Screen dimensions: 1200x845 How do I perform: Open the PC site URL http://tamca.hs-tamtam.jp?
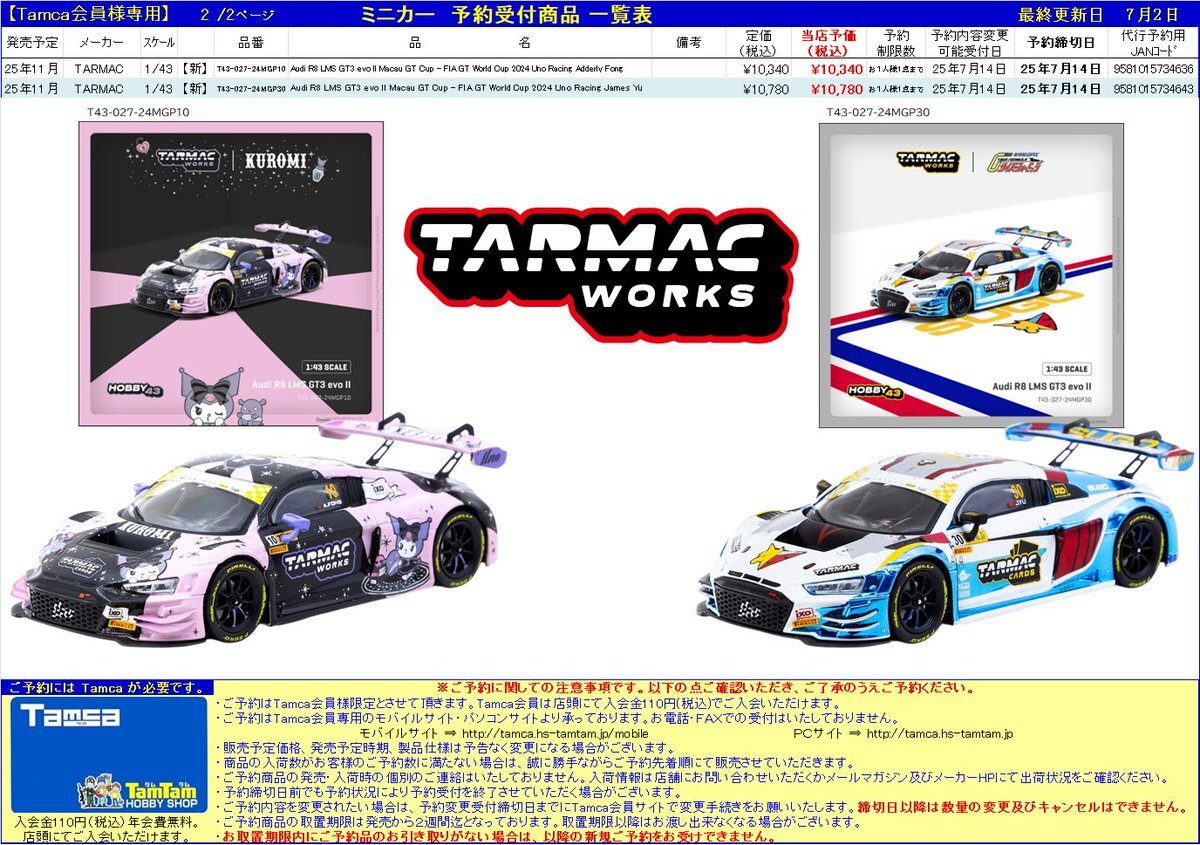click(939, 734)
